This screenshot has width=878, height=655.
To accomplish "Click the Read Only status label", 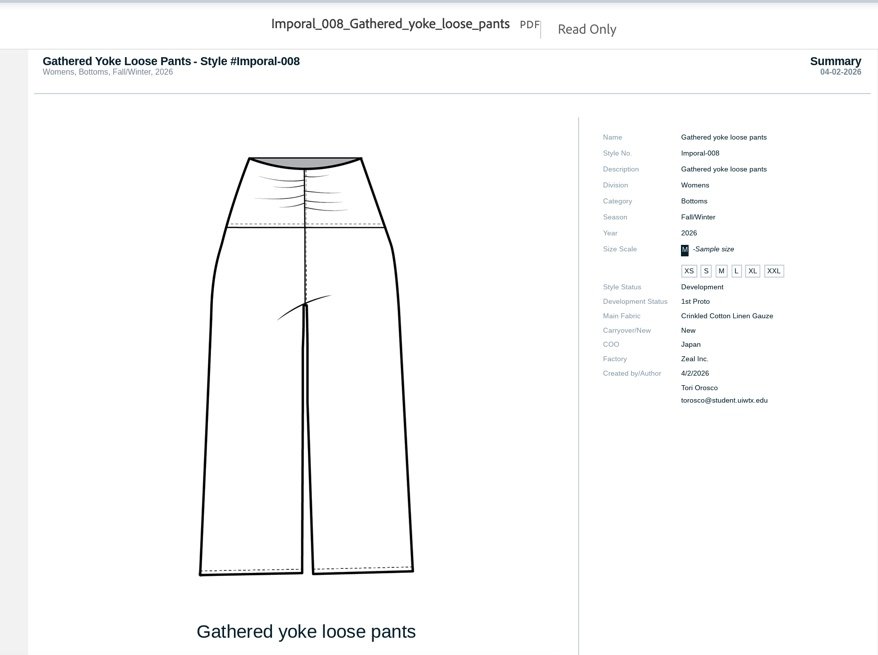I will [587, 29].
